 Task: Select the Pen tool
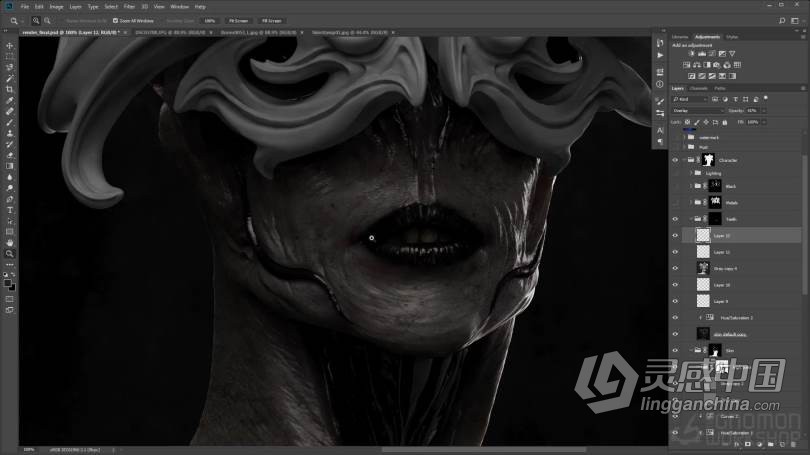pos(9,199)
